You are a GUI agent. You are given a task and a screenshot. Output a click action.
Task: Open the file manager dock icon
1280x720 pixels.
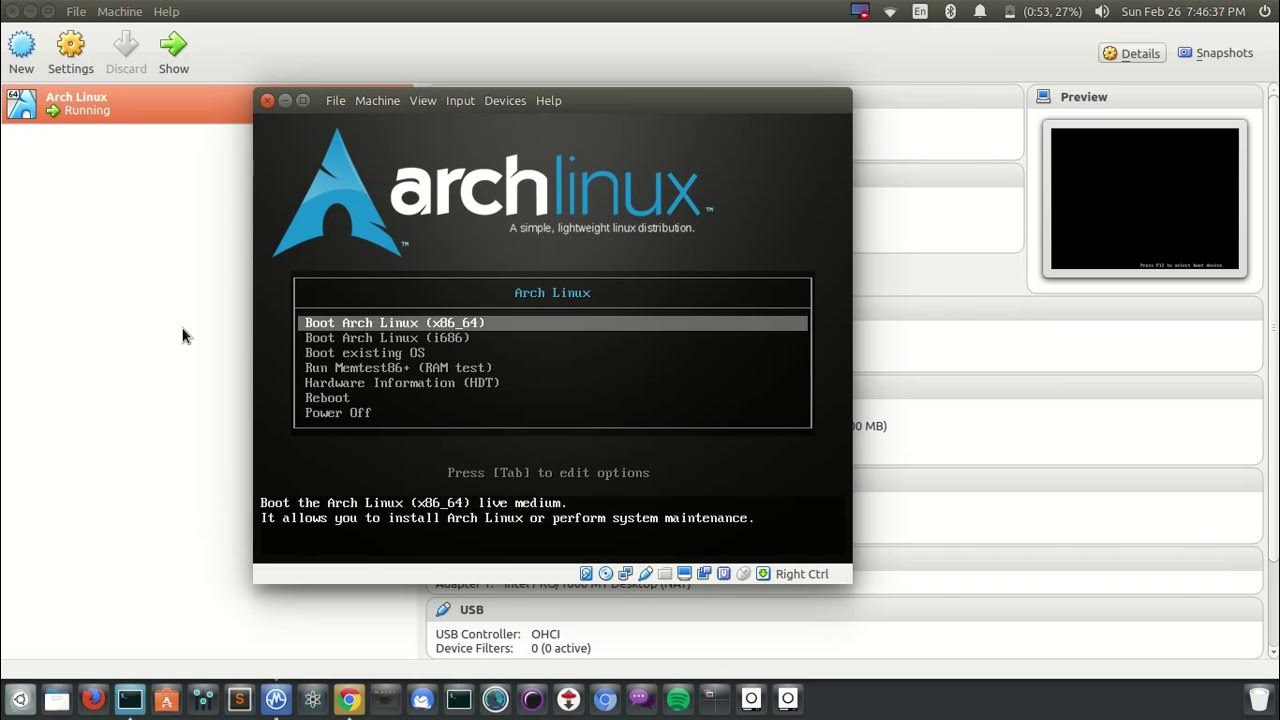click(57, 699)
